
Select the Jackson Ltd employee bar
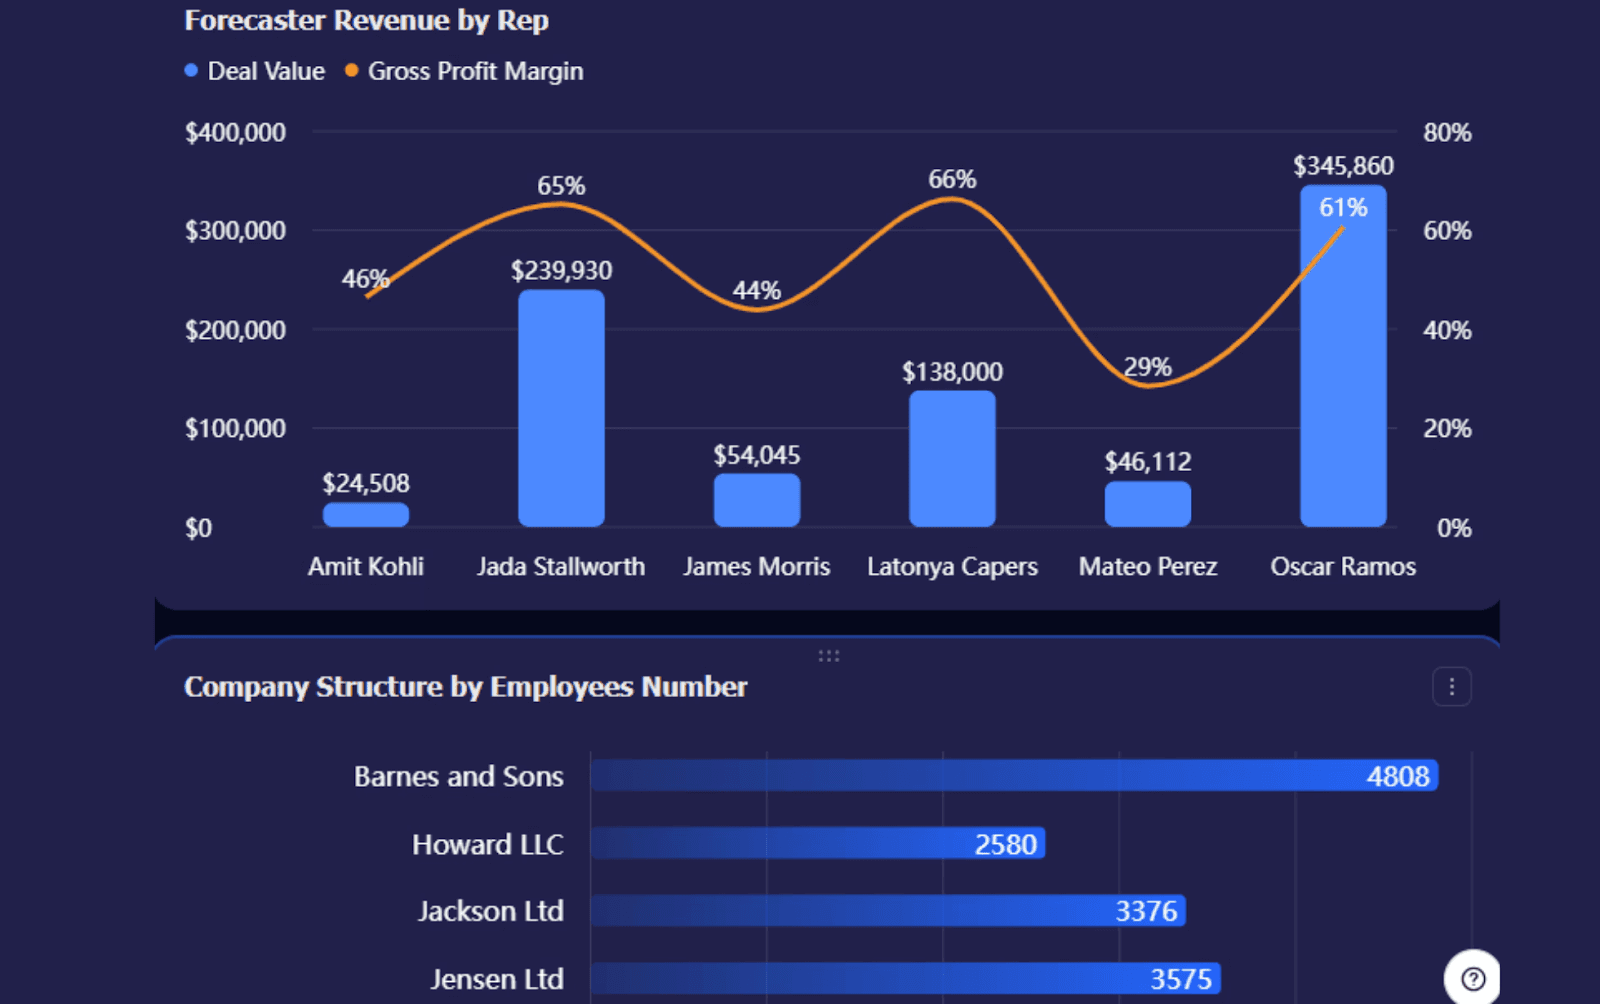coord(888,911)
